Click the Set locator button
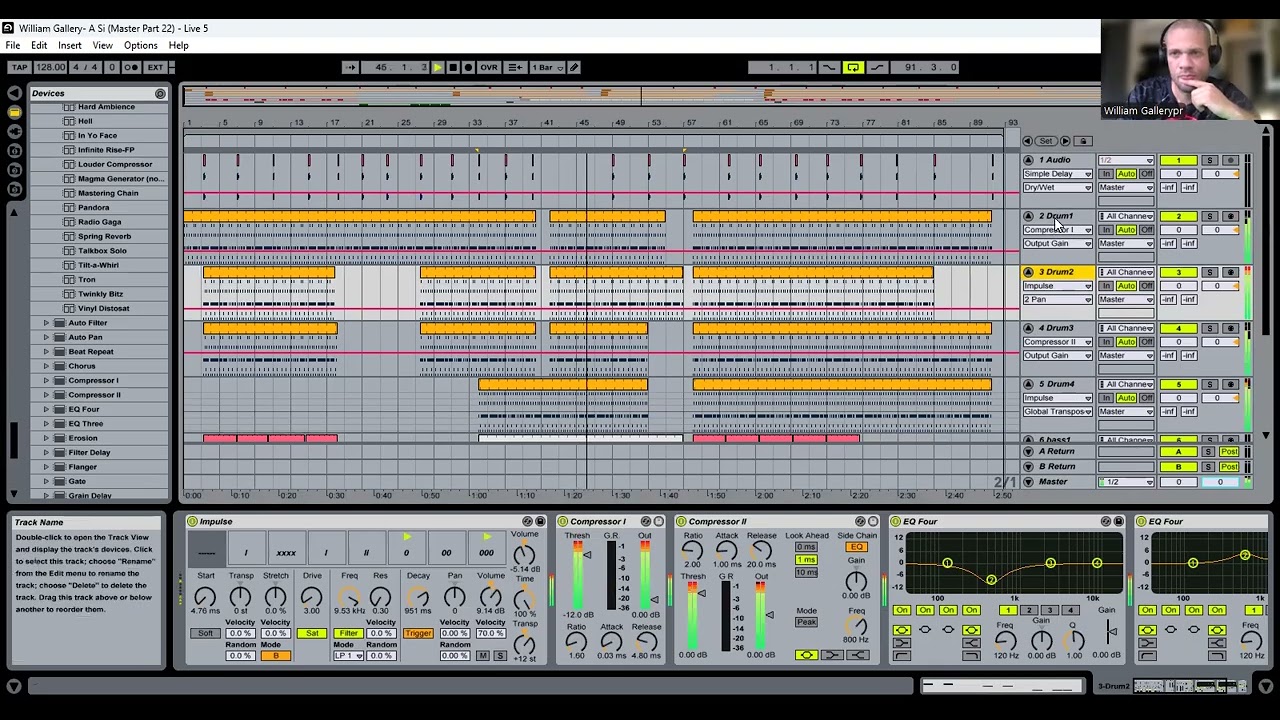 tap(1046, 141)
